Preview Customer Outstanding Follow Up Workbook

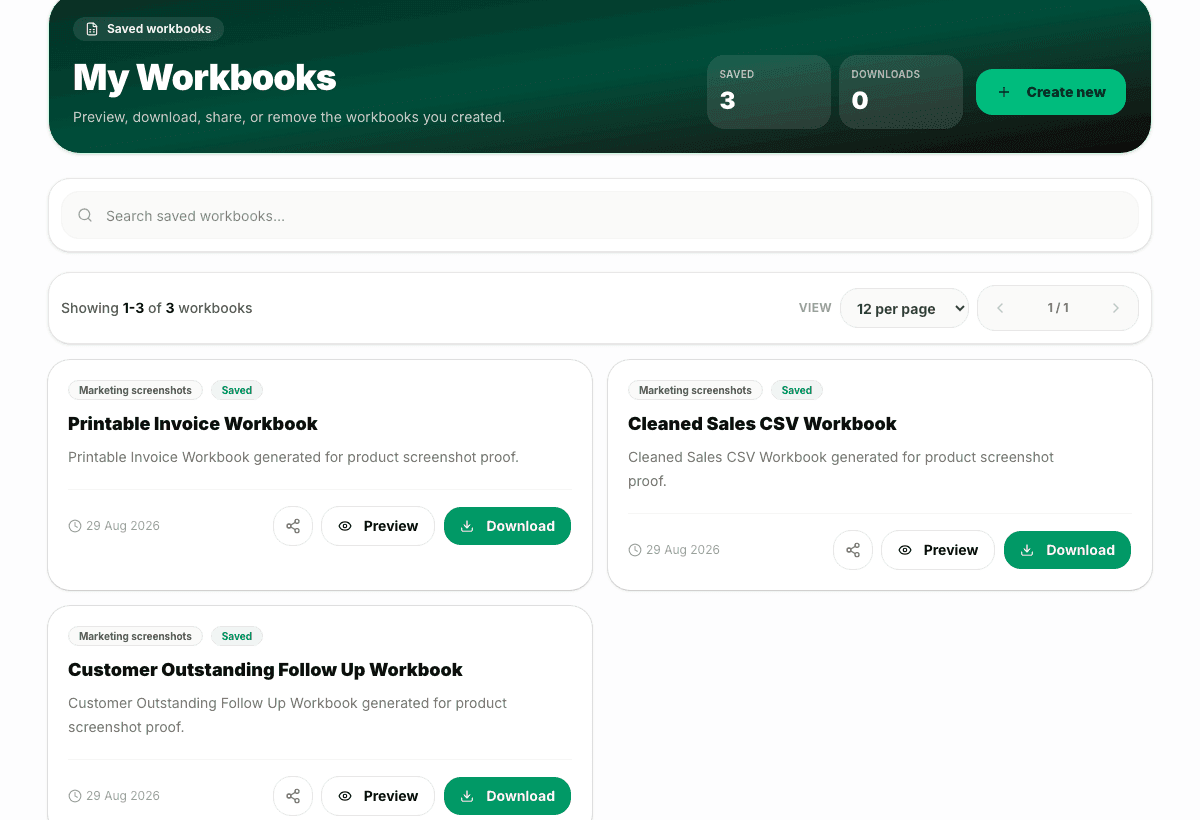(378, 796)
